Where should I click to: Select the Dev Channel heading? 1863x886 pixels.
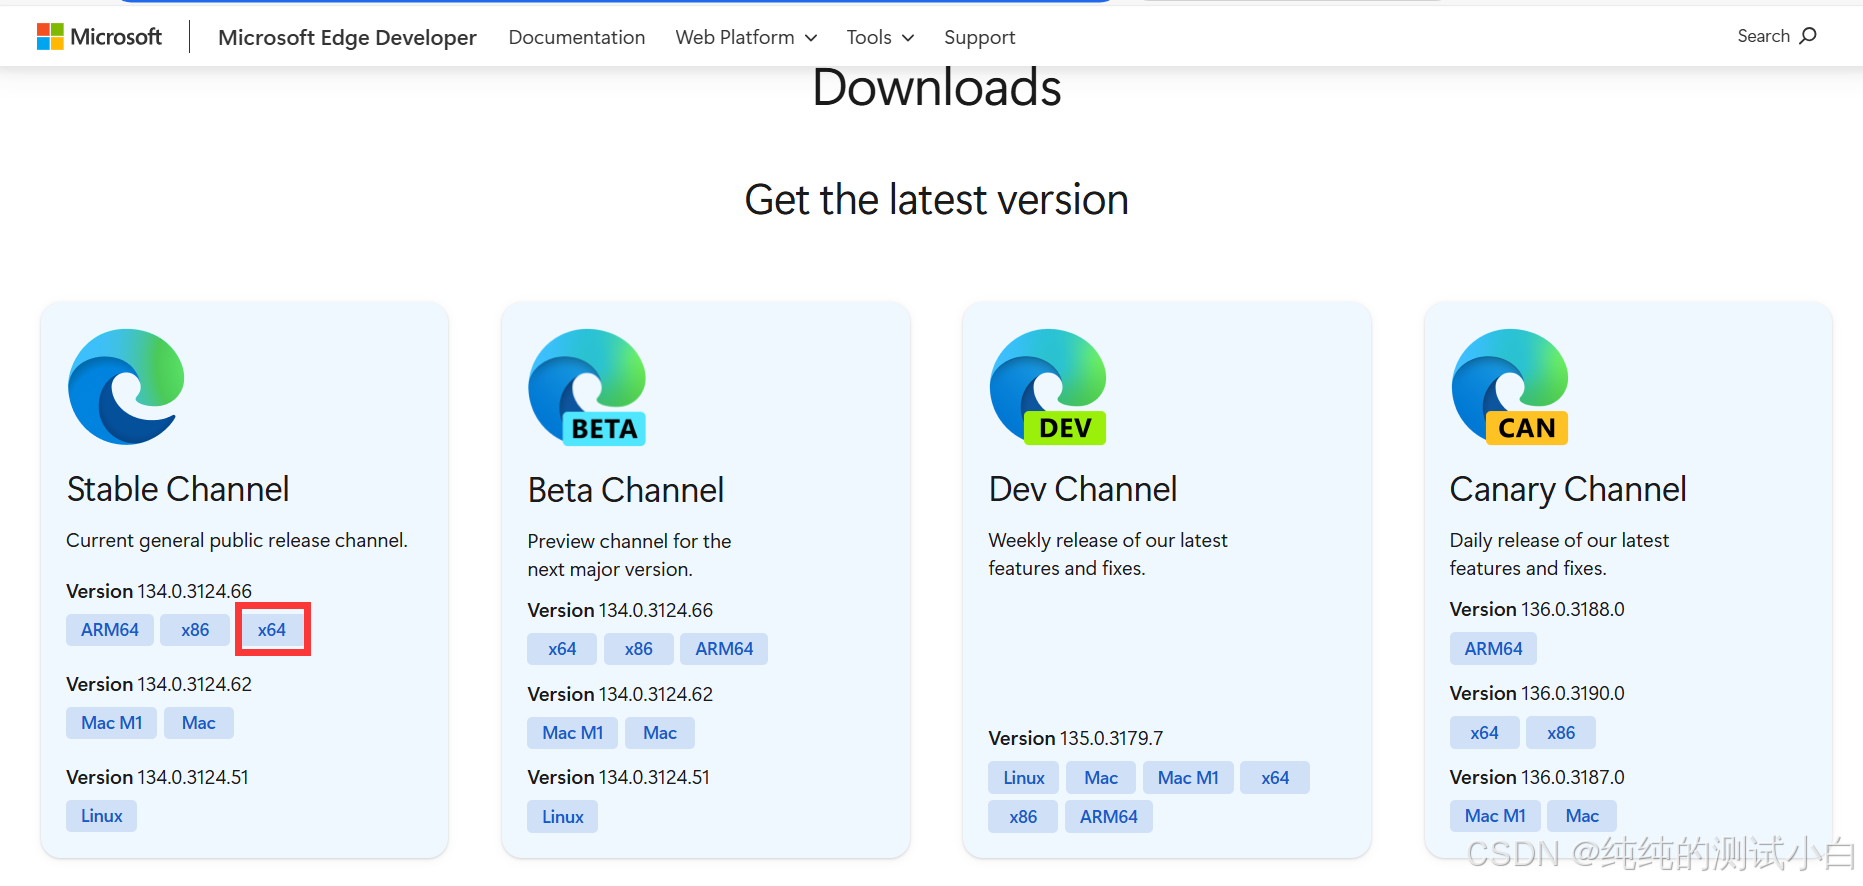click(x=1083, y=489)
